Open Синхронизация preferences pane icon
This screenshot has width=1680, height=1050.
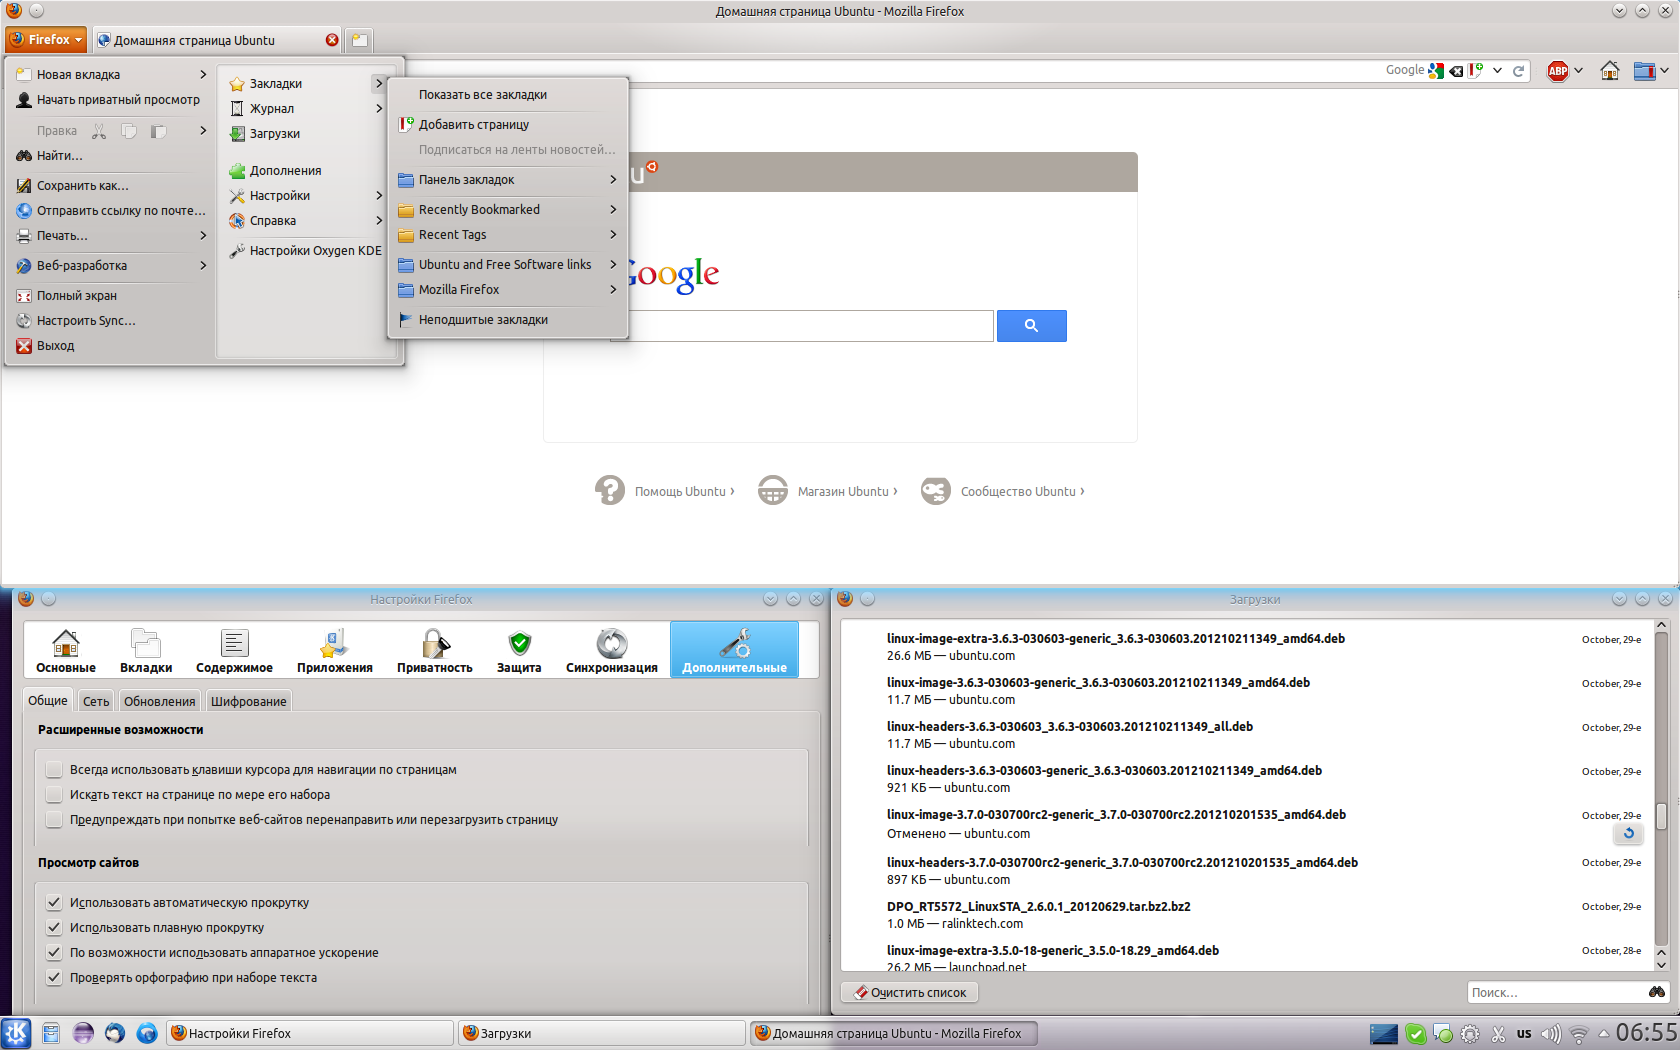(612, 650)
